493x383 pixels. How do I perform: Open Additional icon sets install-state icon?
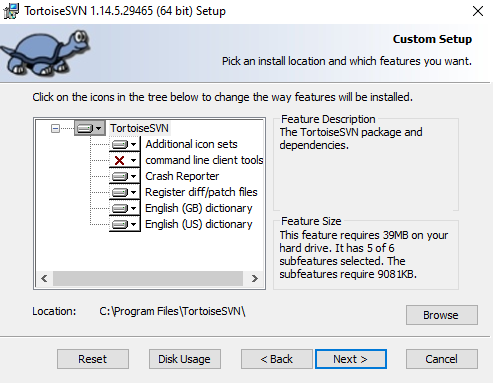coord(125,144)
